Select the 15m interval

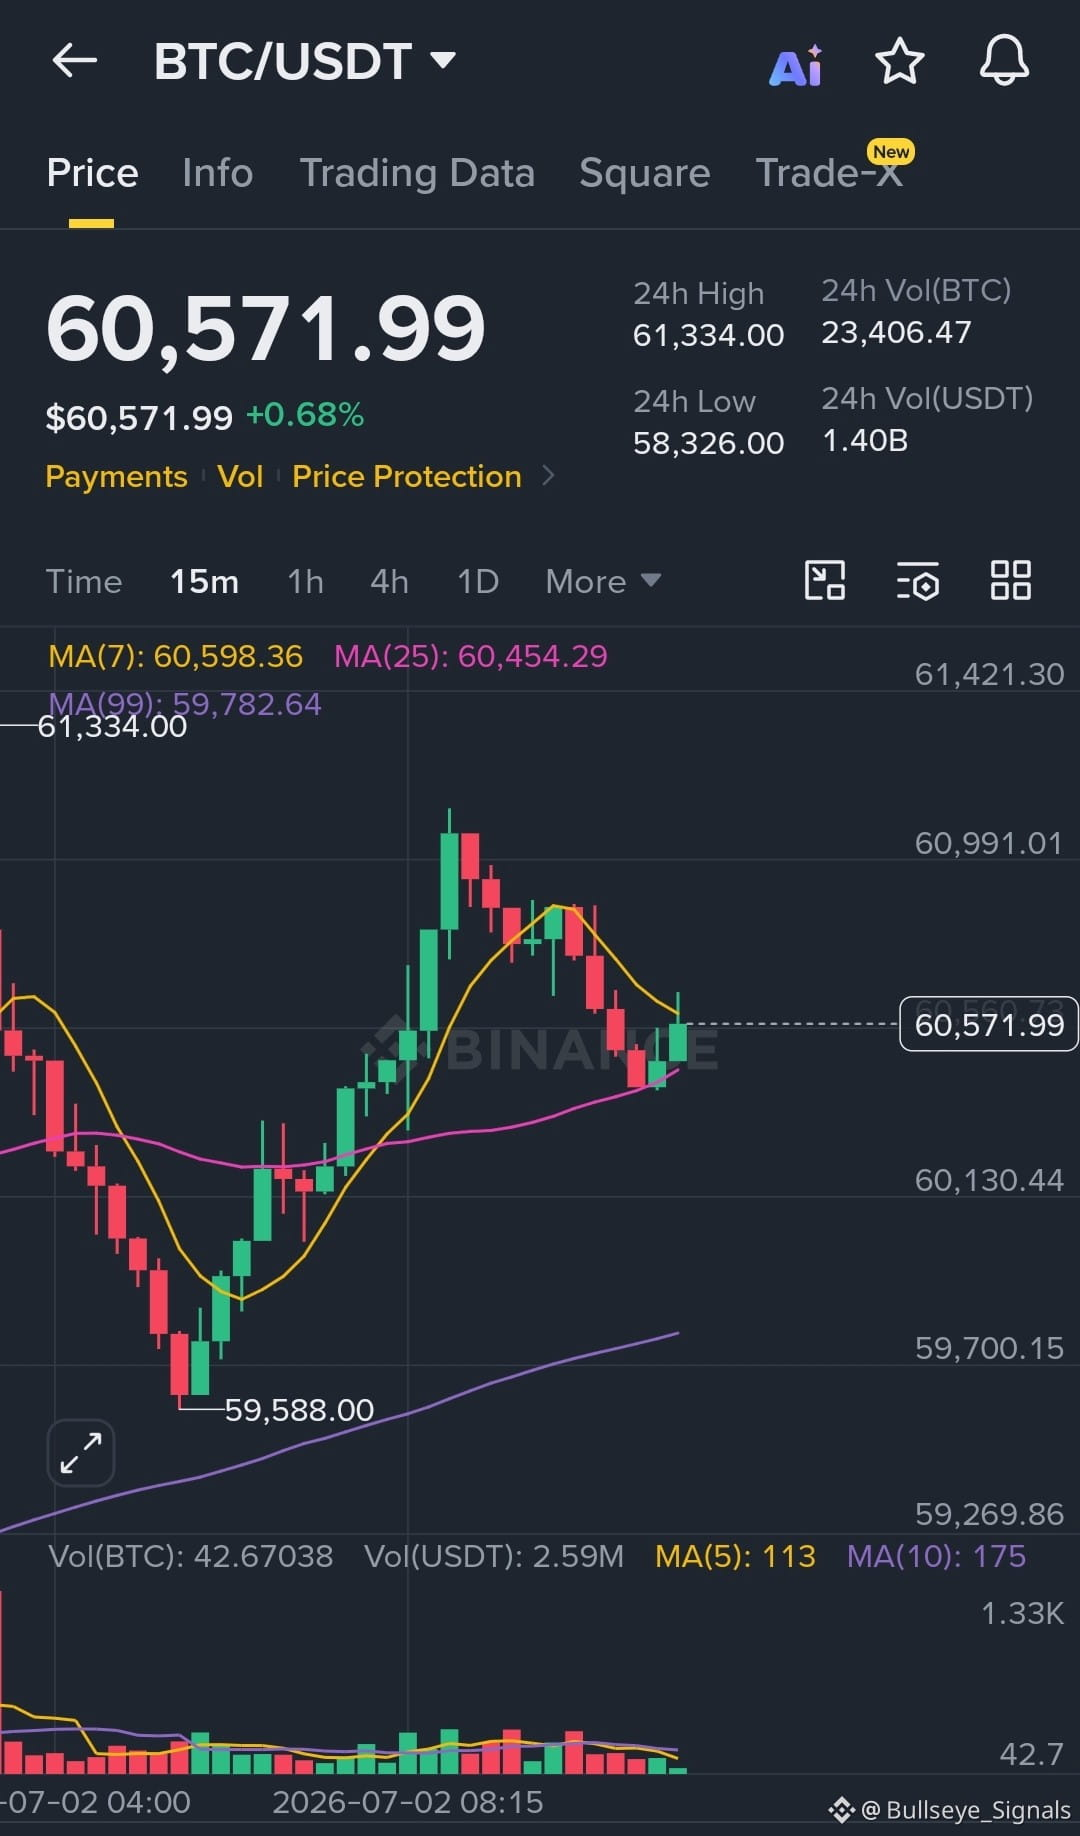pyautogui.click(x=204, y=581)
